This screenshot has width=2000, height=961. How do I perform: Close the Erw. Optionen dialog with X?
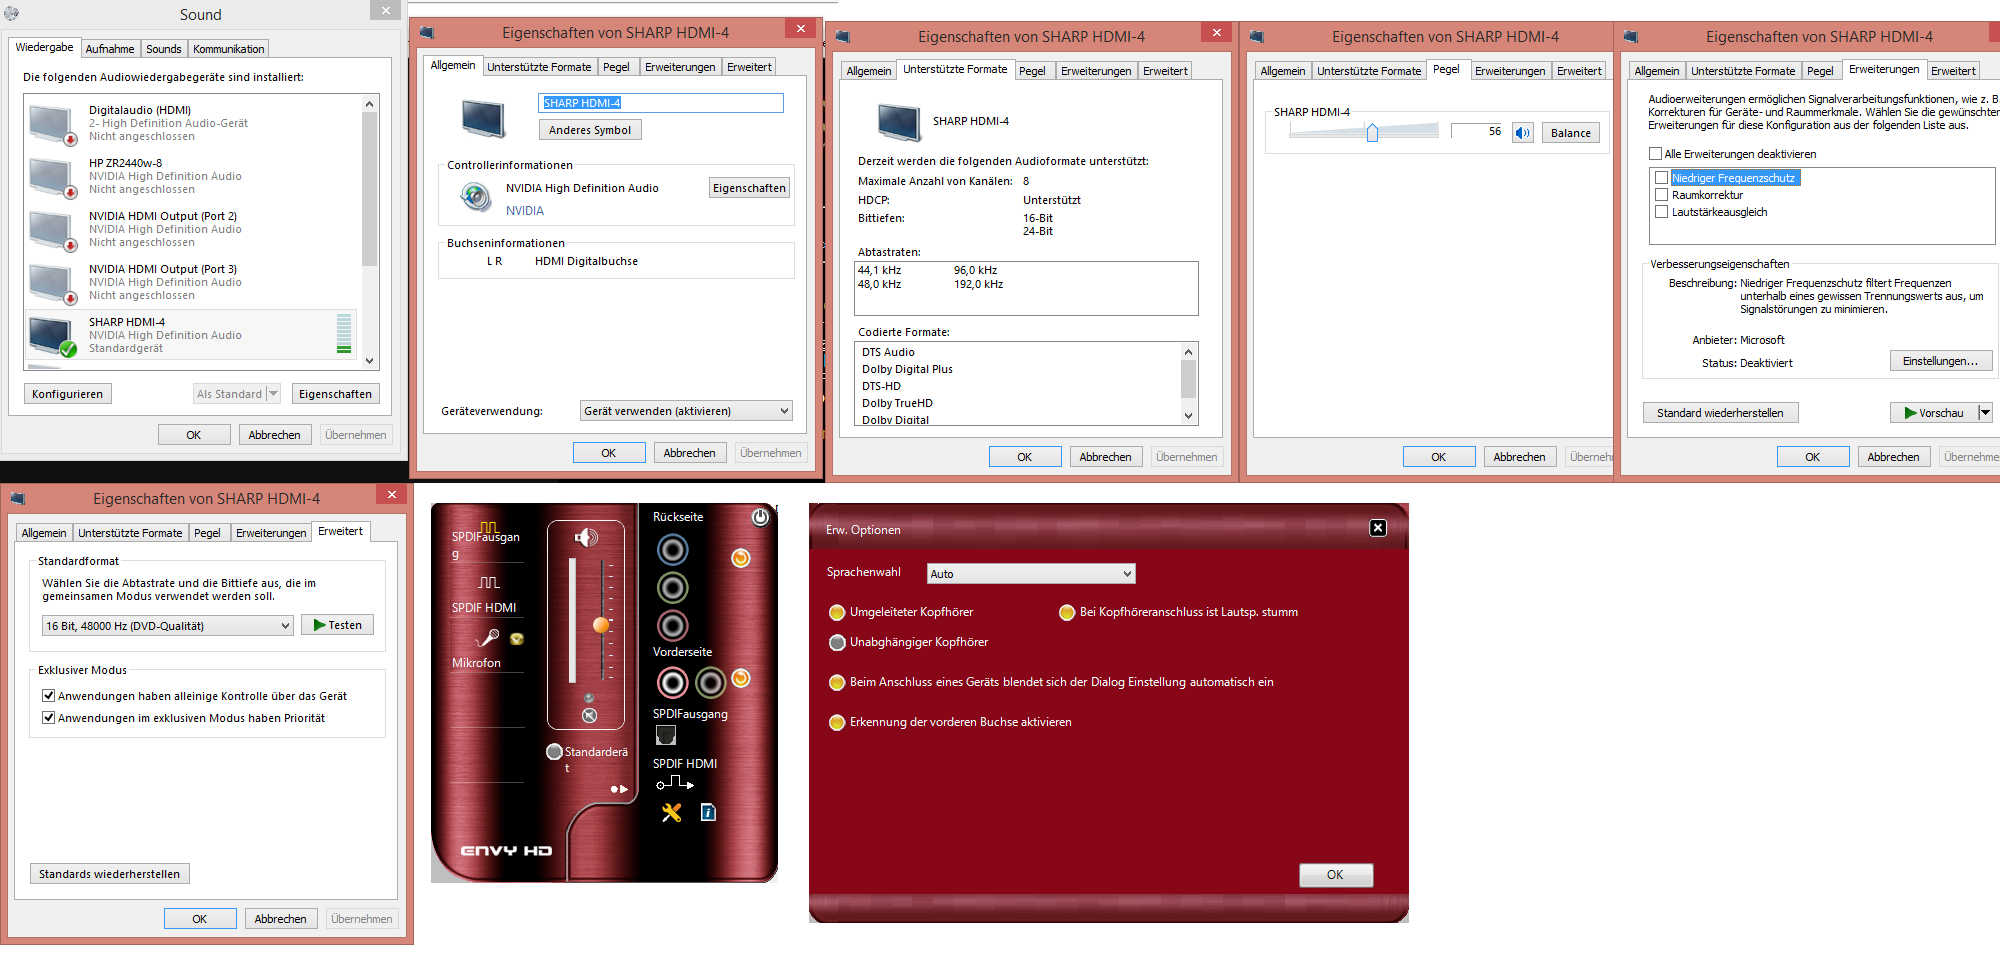coord(1378,528)
